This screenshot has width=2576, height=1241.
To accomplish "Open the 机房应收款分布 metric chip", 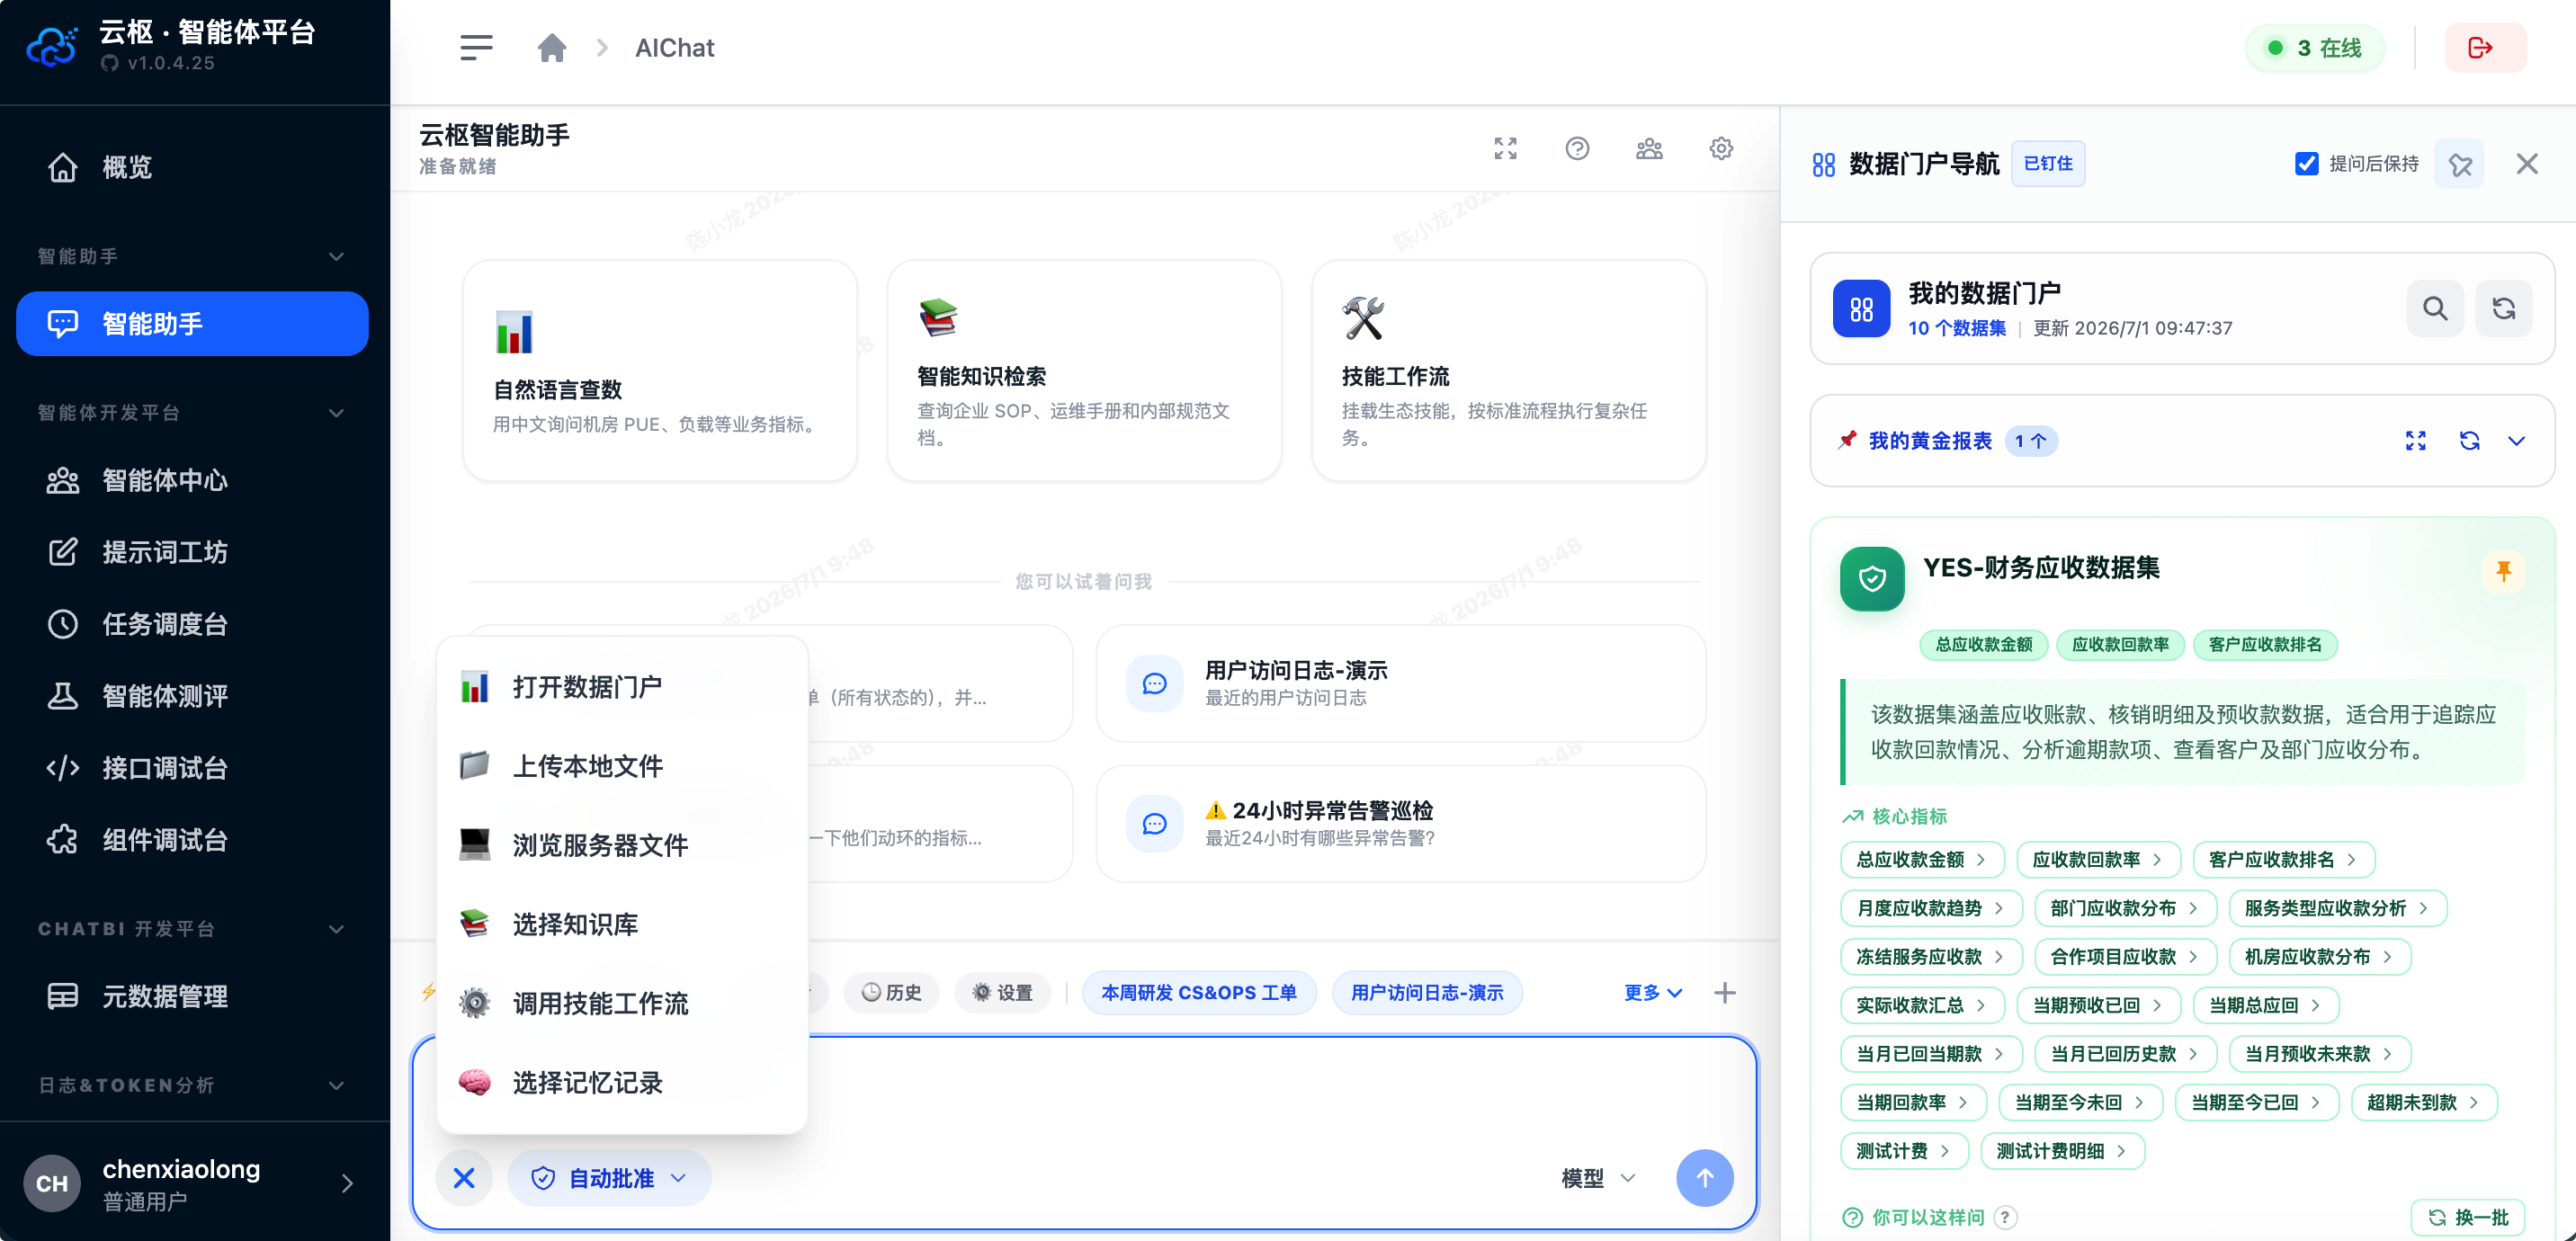I will (x=2318, y=957).
